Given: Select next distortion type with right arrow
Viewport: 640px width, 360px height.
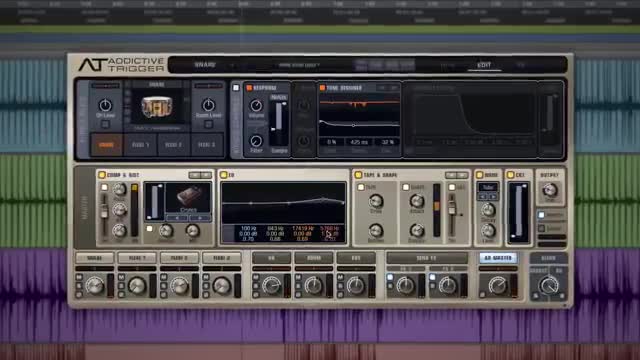Looking at the screenshot, I should [x=200, y=218].
